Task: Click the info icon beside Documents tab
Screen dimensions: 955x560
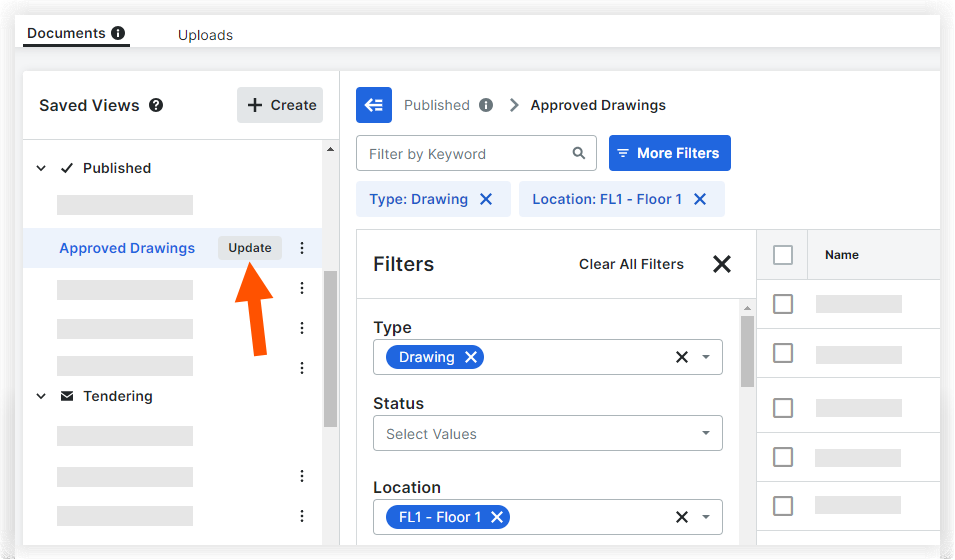Action: pos(118,33)
